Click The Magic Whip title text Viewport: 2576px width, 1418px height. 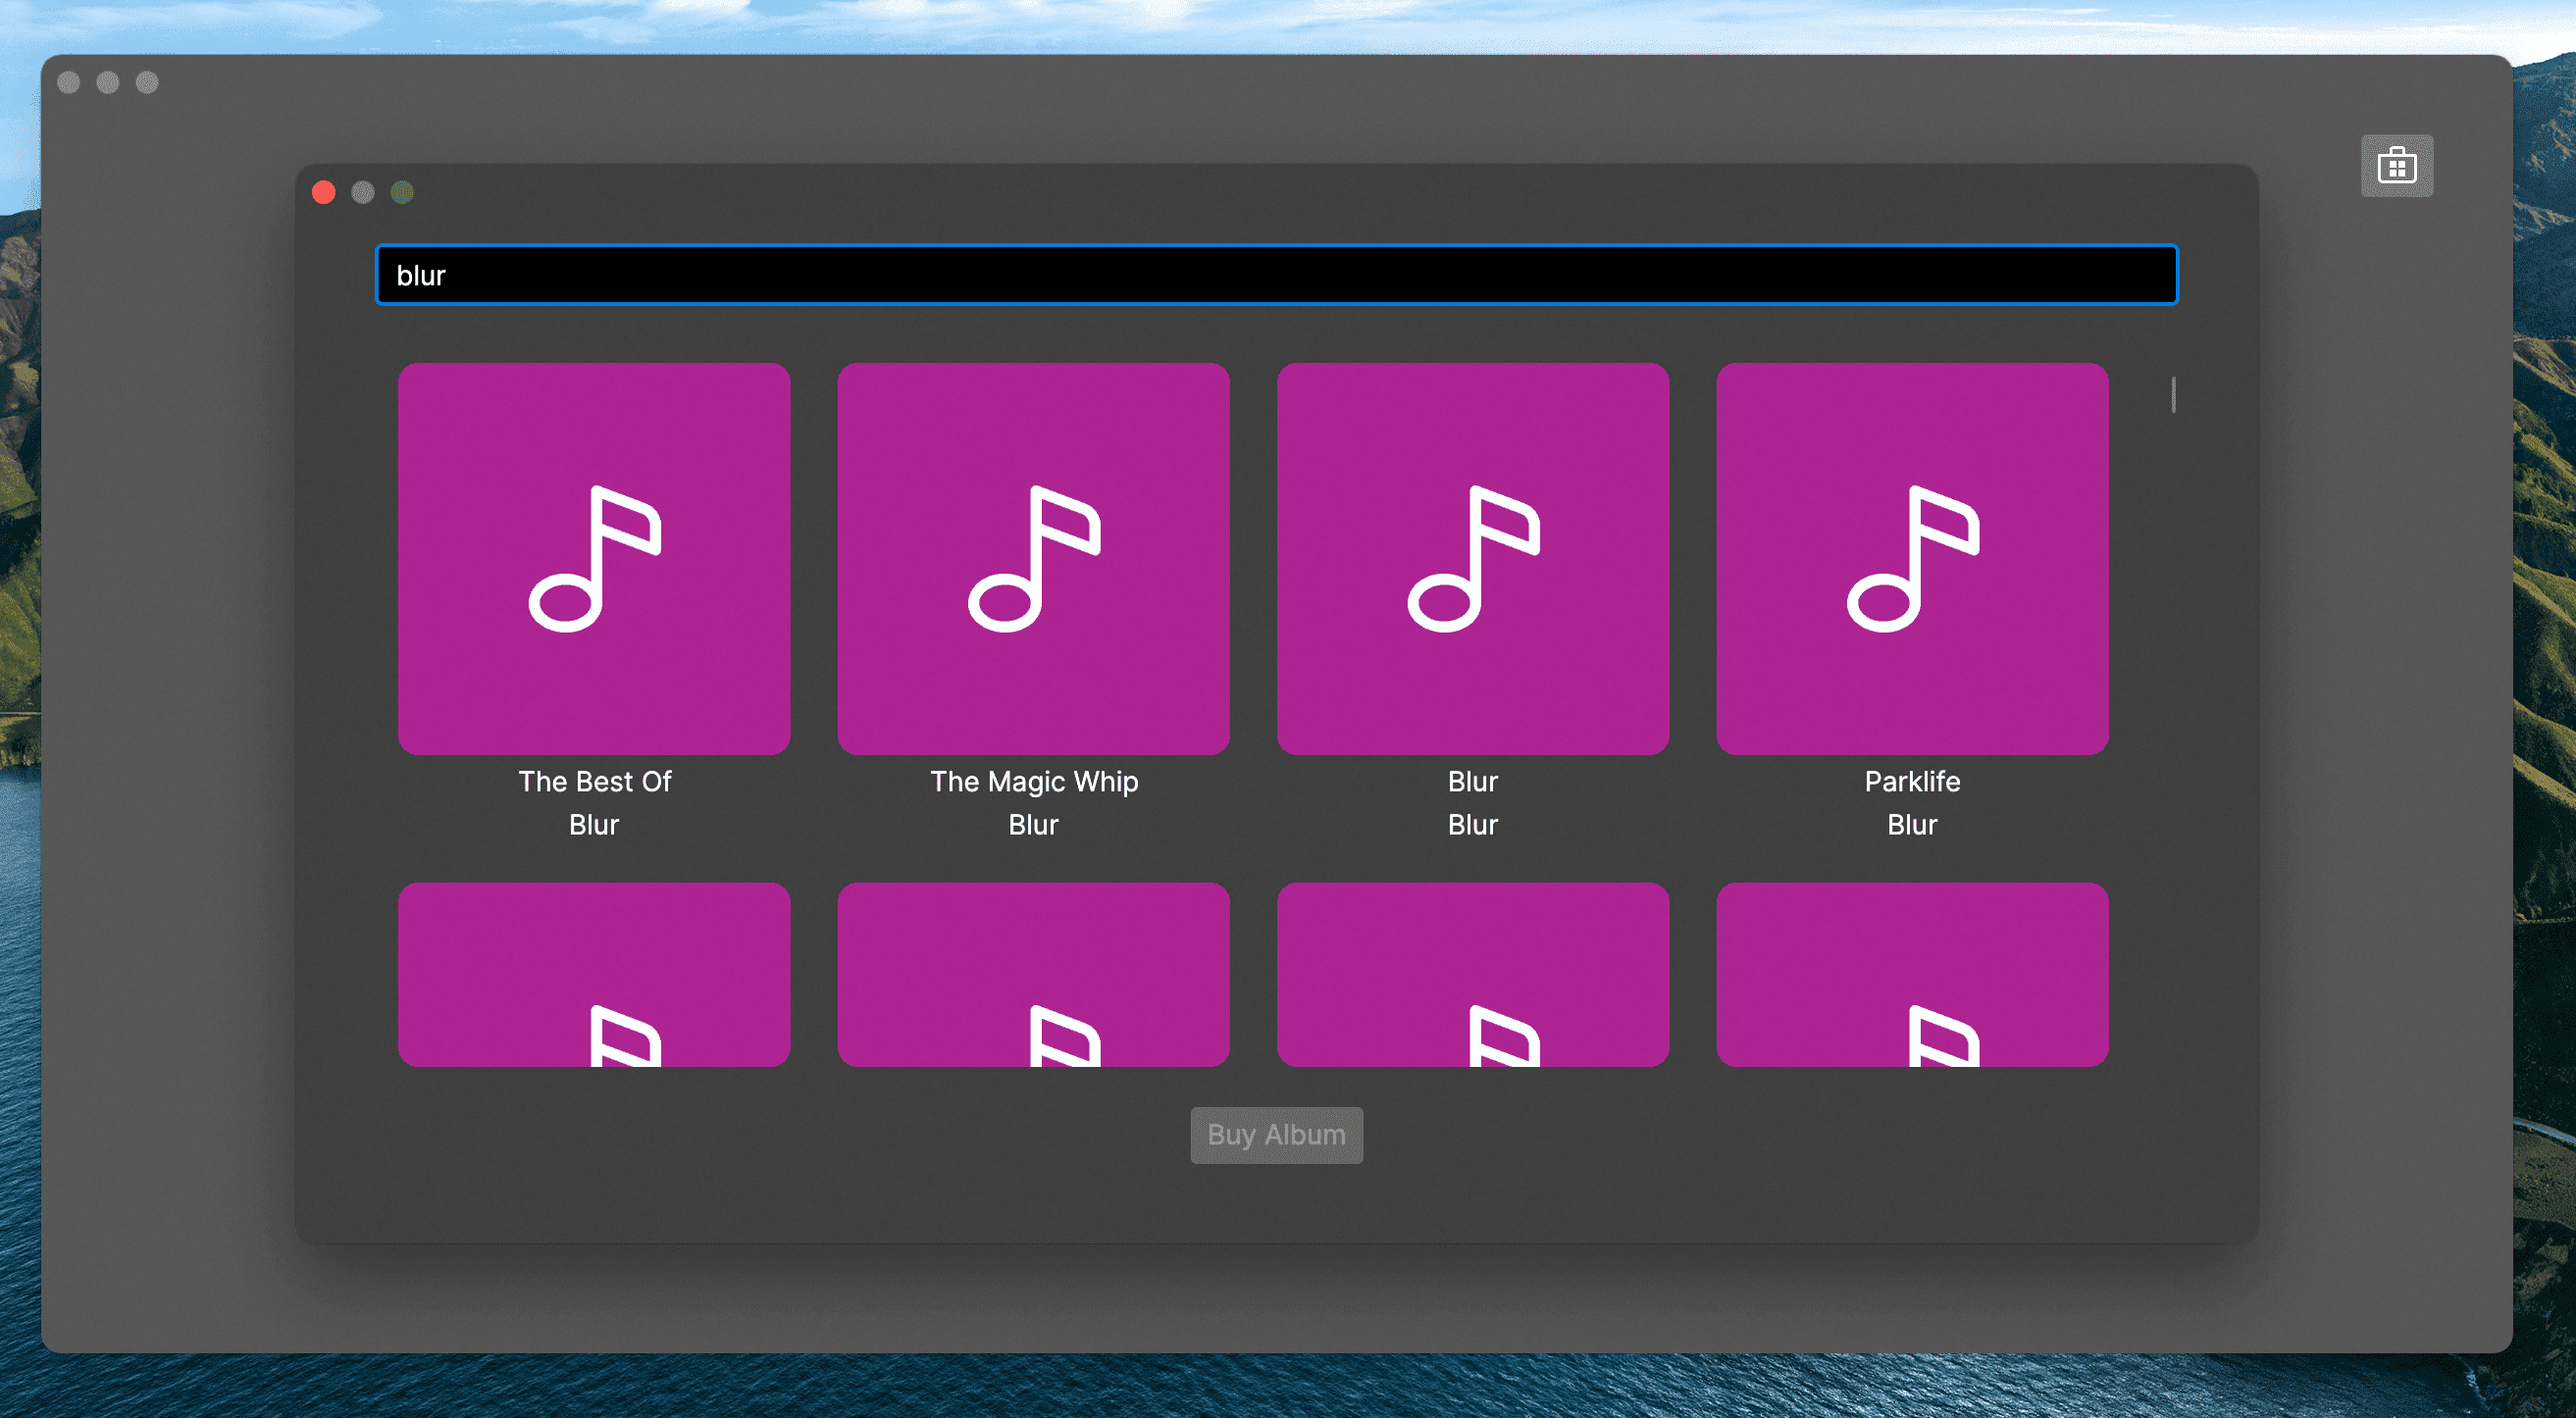pyautogui.click(x=1033, y=781)
